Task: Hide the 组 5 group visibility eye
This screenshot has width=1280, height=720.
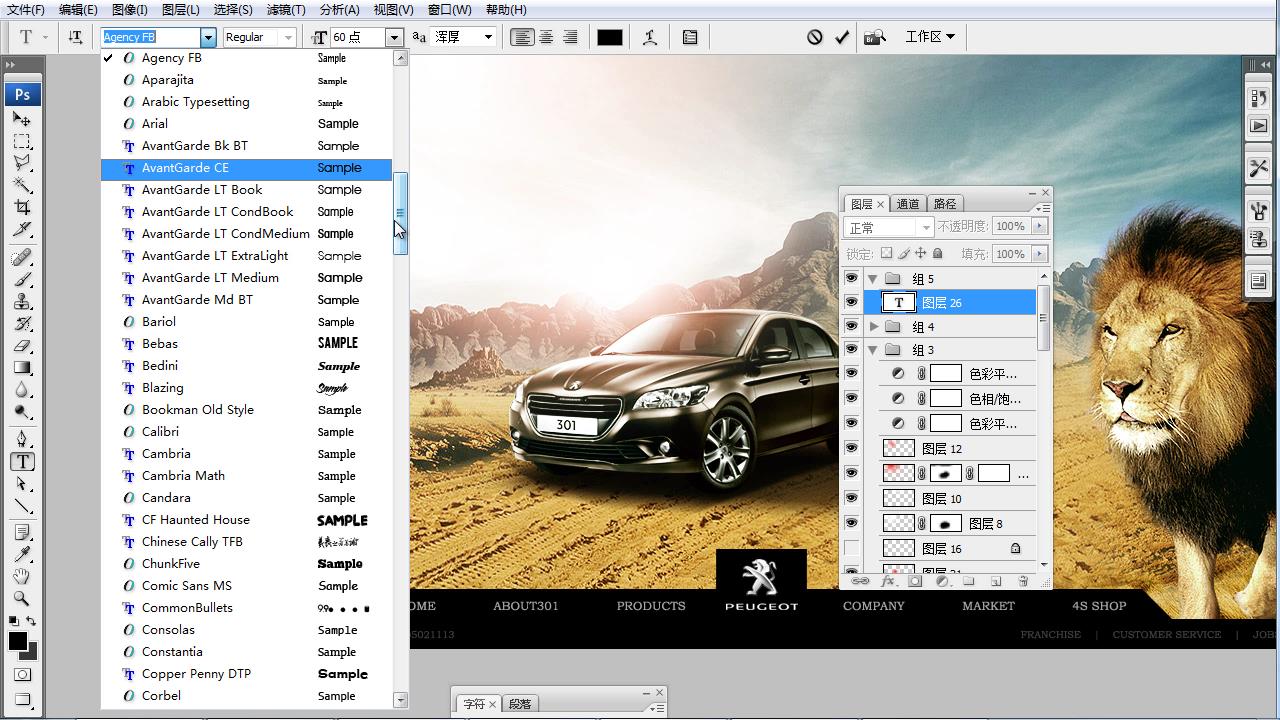Action: (x=851, y=279)
